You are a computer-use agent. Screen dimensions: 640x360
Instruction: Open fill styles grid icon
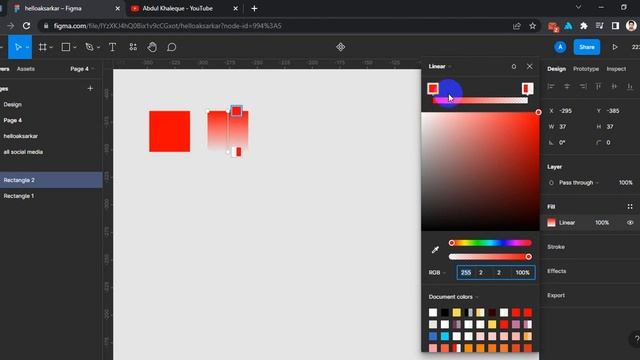pyautogui.click(x=630, y=207)
